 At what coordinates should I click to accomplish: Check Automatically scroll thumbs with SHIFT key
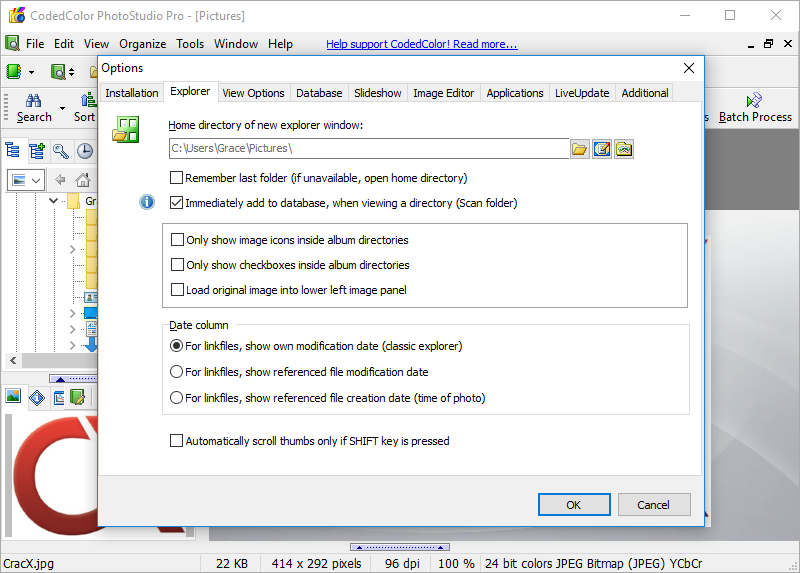(x=176, y=441)
